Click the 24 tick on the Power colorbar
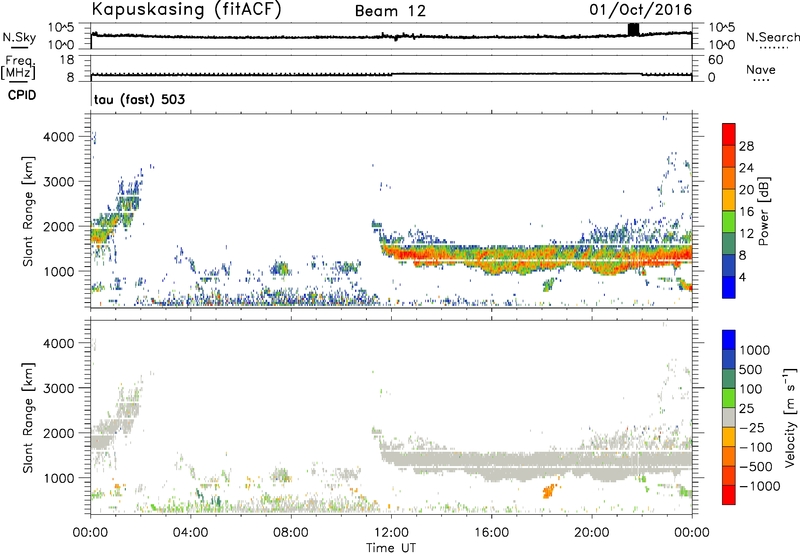800x554 pixels. [x=746, y=168]
